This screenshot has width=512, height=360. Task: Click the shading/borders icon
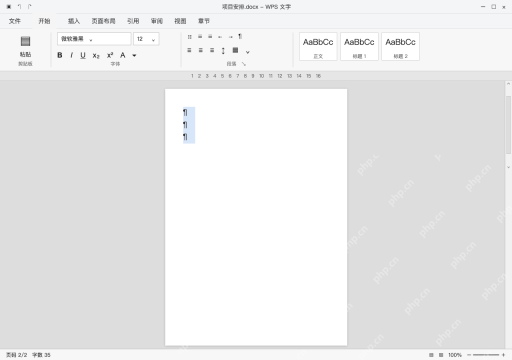[235, 50]
